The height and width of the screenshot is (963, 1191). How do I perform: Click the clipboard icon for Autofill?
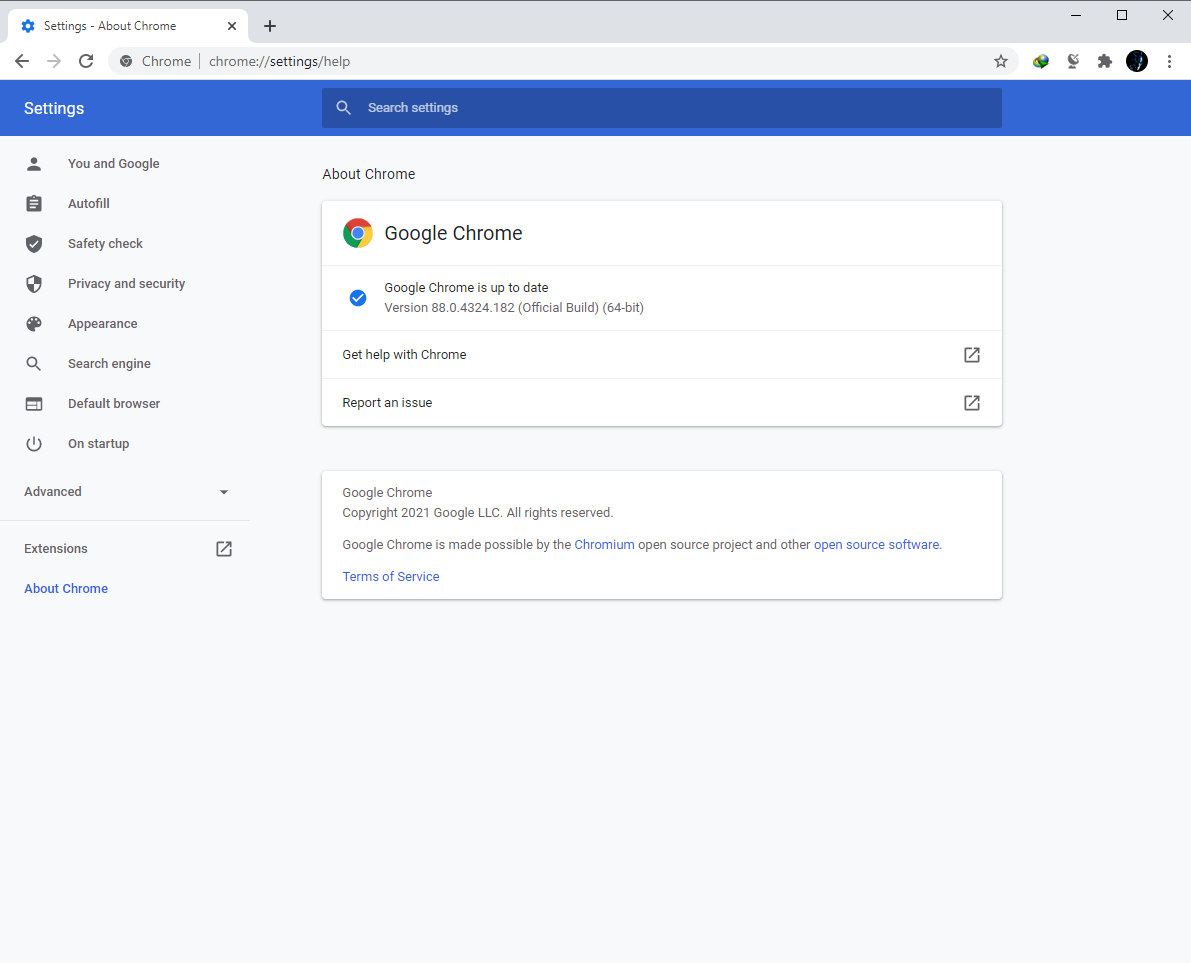[x=34, y=204]
